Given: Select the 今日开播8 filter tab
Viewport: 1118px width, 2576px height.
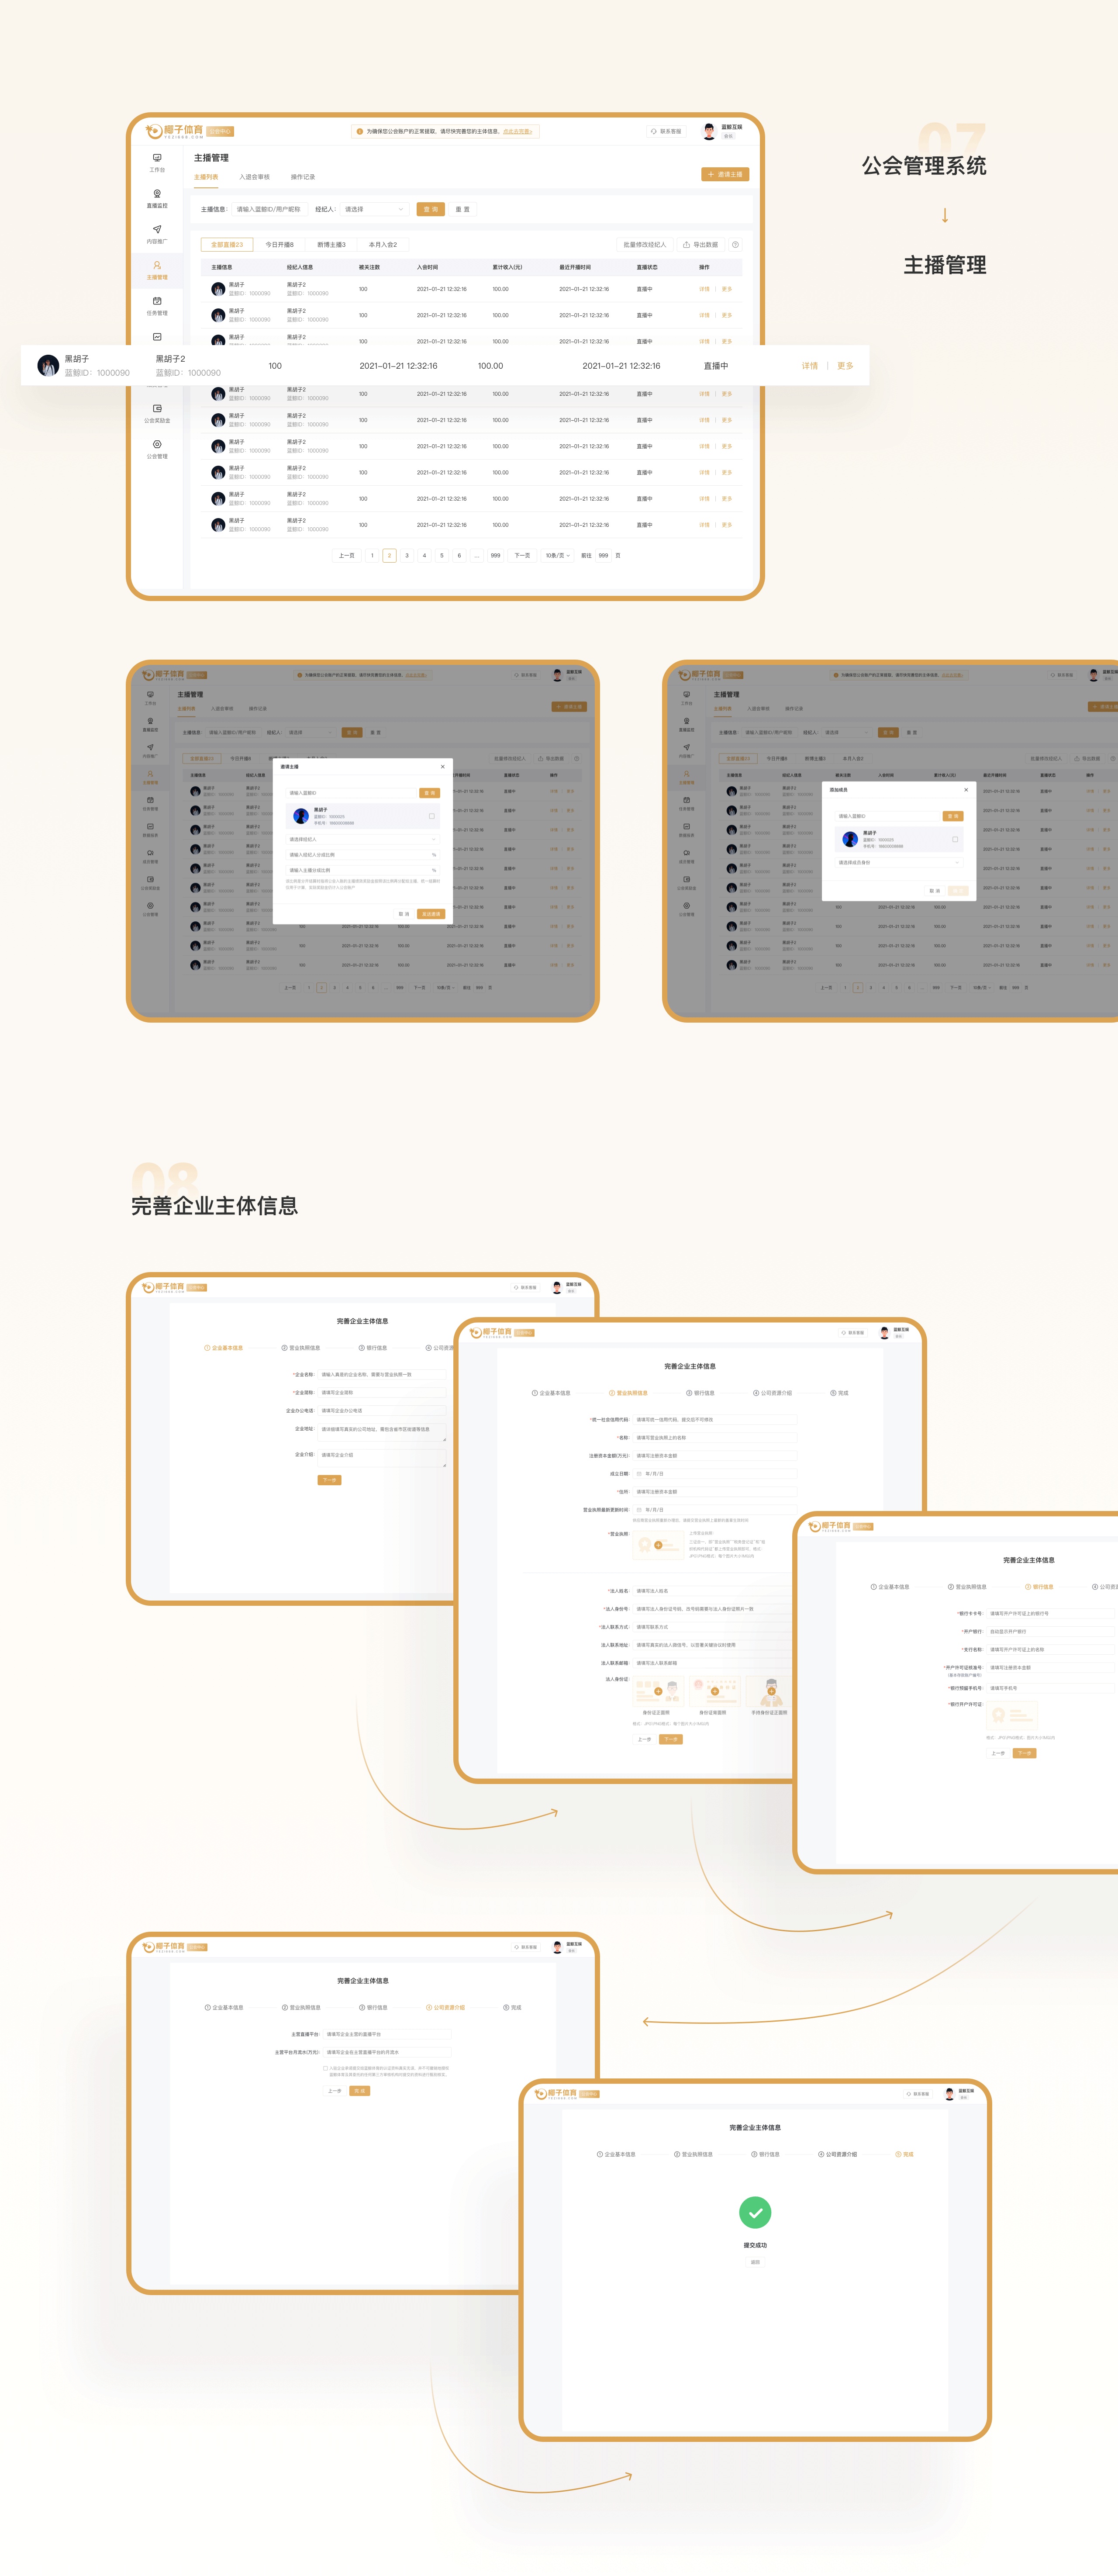Looking at the screenshot, I should tap(279, 245).
